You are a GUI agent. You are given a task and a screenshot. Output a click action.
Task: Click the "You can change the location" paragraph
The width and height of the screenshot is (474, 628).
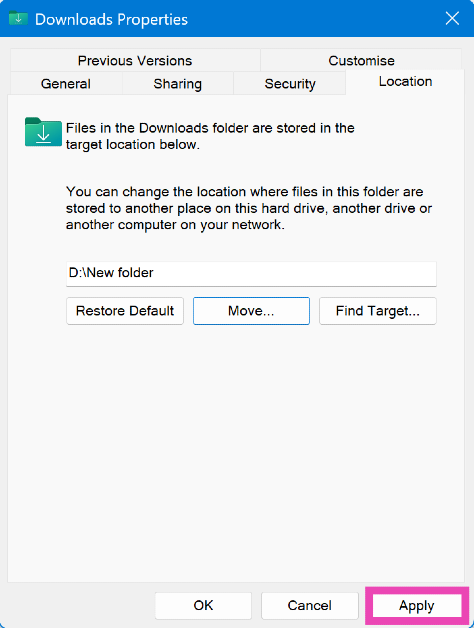click(x=249, y=208)
